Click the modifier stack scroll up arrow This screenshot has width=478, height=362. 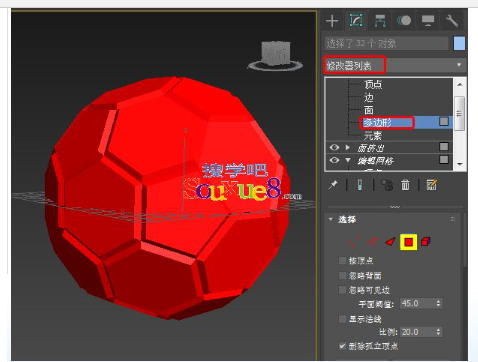[460, 85]
